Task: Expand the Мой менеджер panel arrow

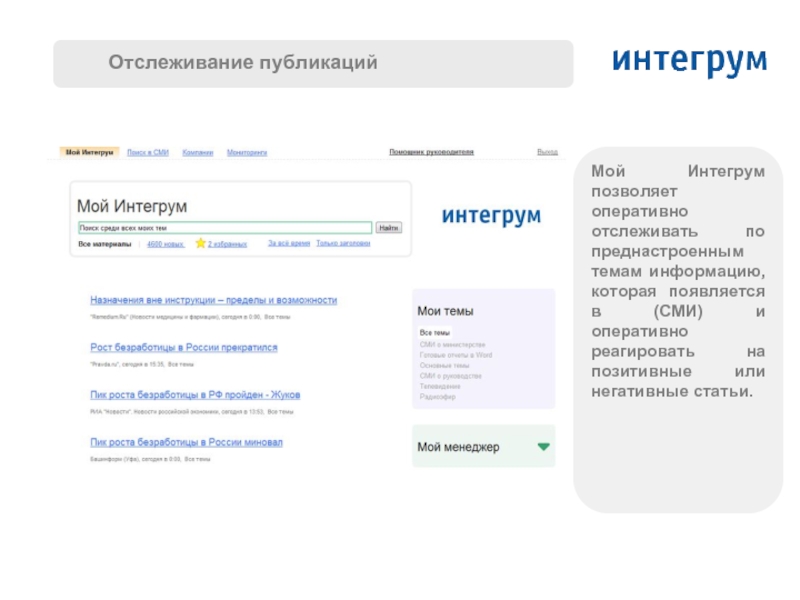Action: [x=543, y=447]
